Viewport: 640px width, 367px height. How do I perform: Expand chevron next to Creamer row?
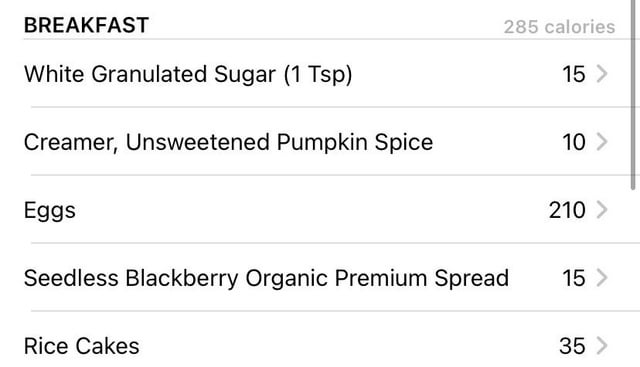point(602,142)
